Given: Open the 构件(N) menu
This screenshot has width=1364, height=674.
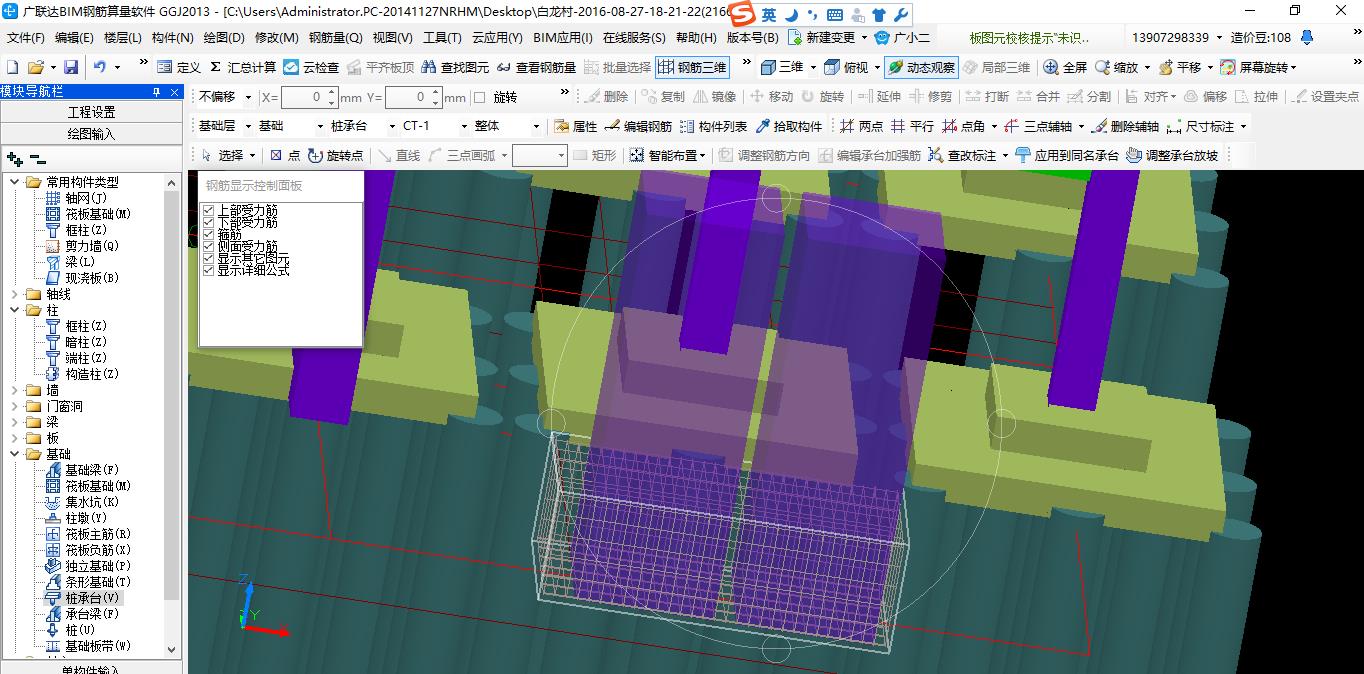Looking at the screenshot, I should click(x=172, y=38).
